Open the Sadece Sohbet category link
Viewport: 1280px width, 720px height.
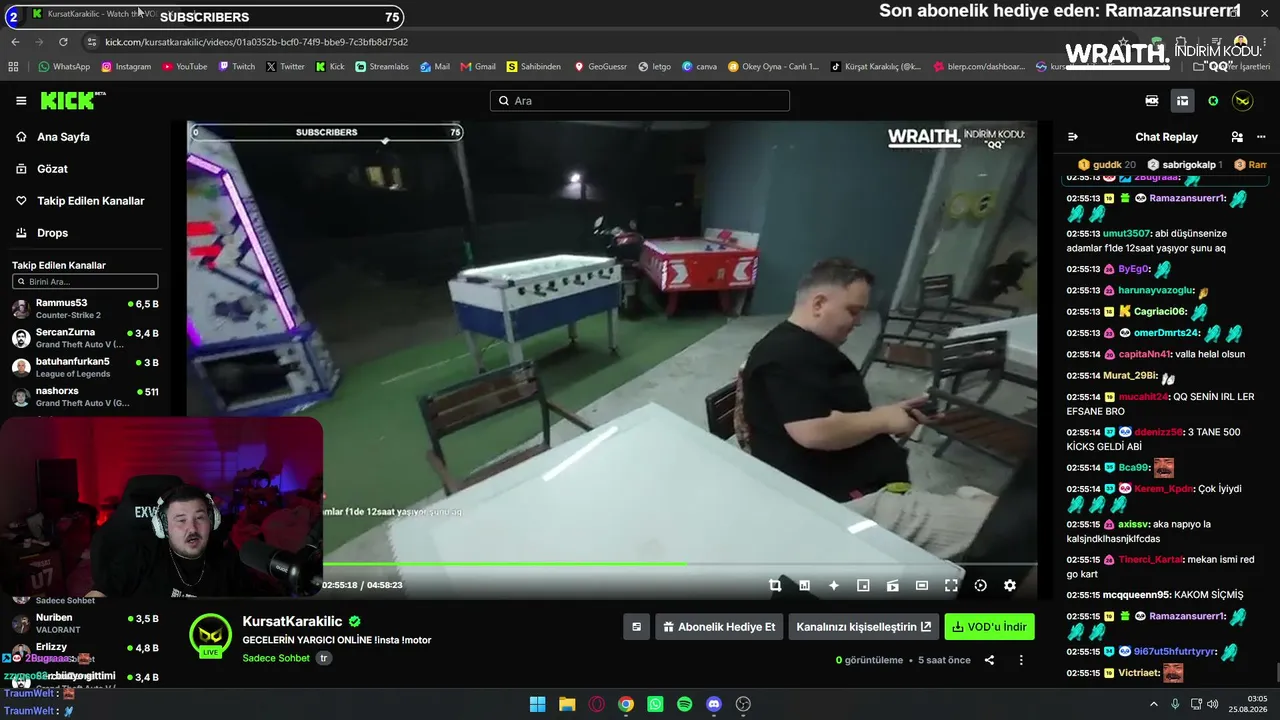(x=276, y=658)
